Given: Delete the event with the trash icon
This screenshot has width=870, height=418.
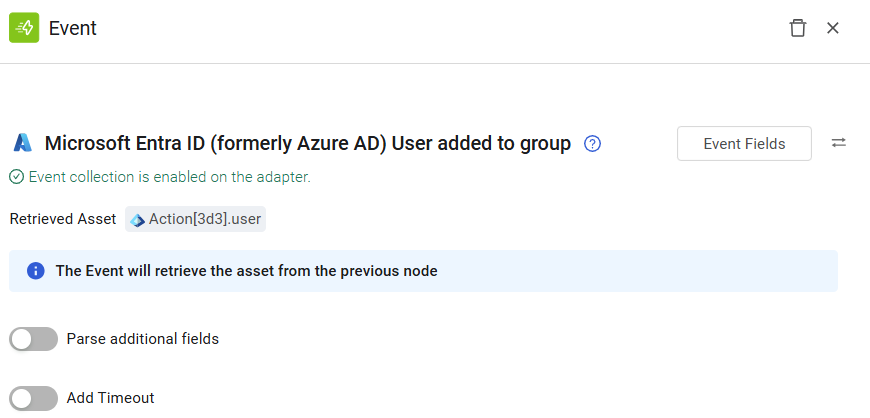Looking at the screenshot, I should click(797, 28).
